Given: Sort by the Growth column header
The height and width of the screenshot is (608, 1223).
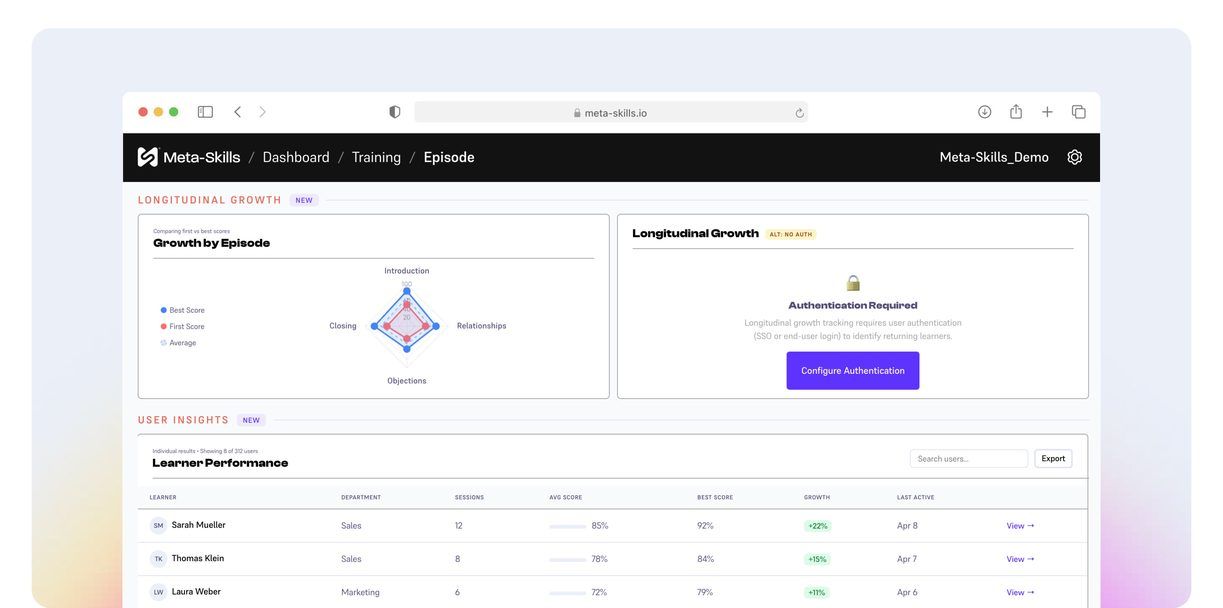Looking at the screenshot, I should (817, 497).
